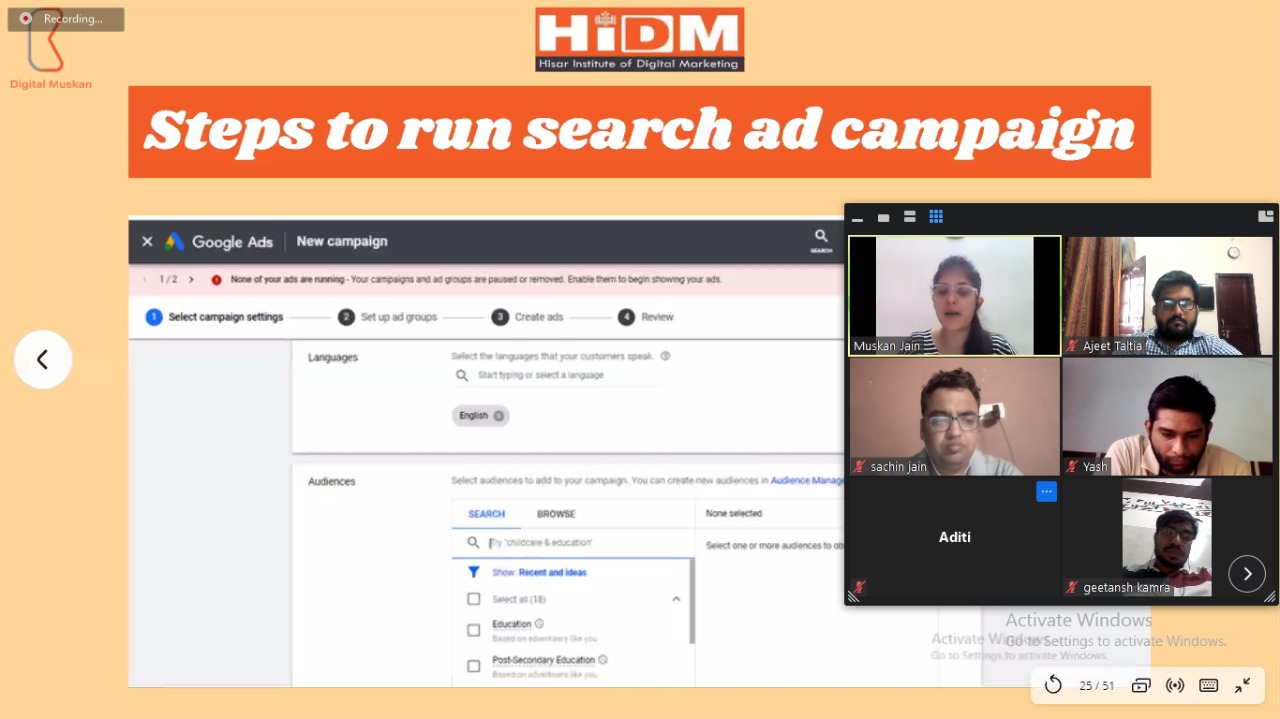Open the presentation autoplay icon
1280x719 pixels.
1141,685
